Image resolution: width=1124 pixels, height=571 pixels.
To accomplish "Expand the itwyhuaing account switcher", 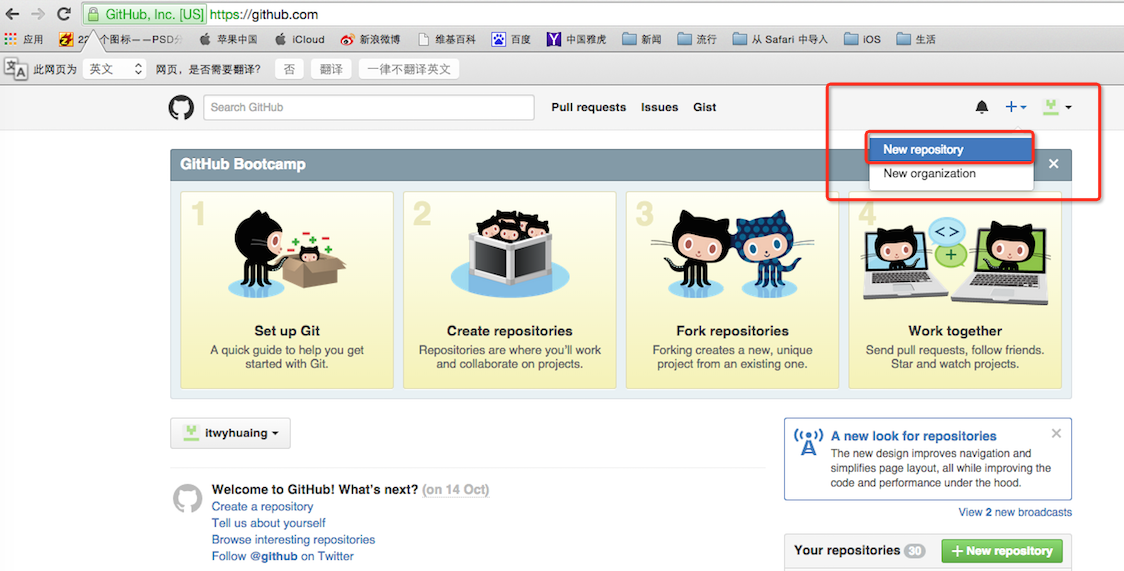I will pos(230,433).
